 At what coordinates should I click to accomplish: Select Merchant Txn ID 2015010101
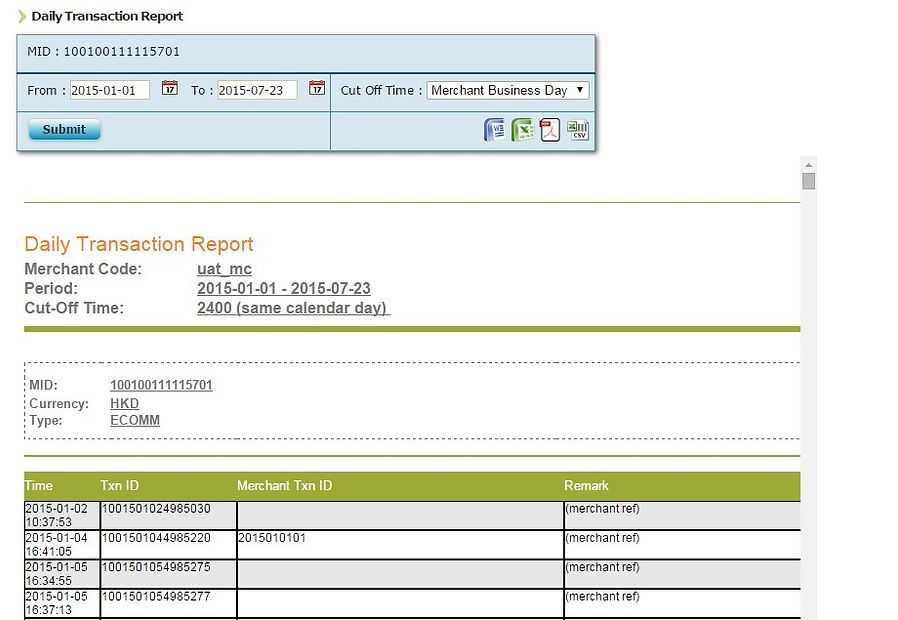pyautogui.click(x=272, y=538)
